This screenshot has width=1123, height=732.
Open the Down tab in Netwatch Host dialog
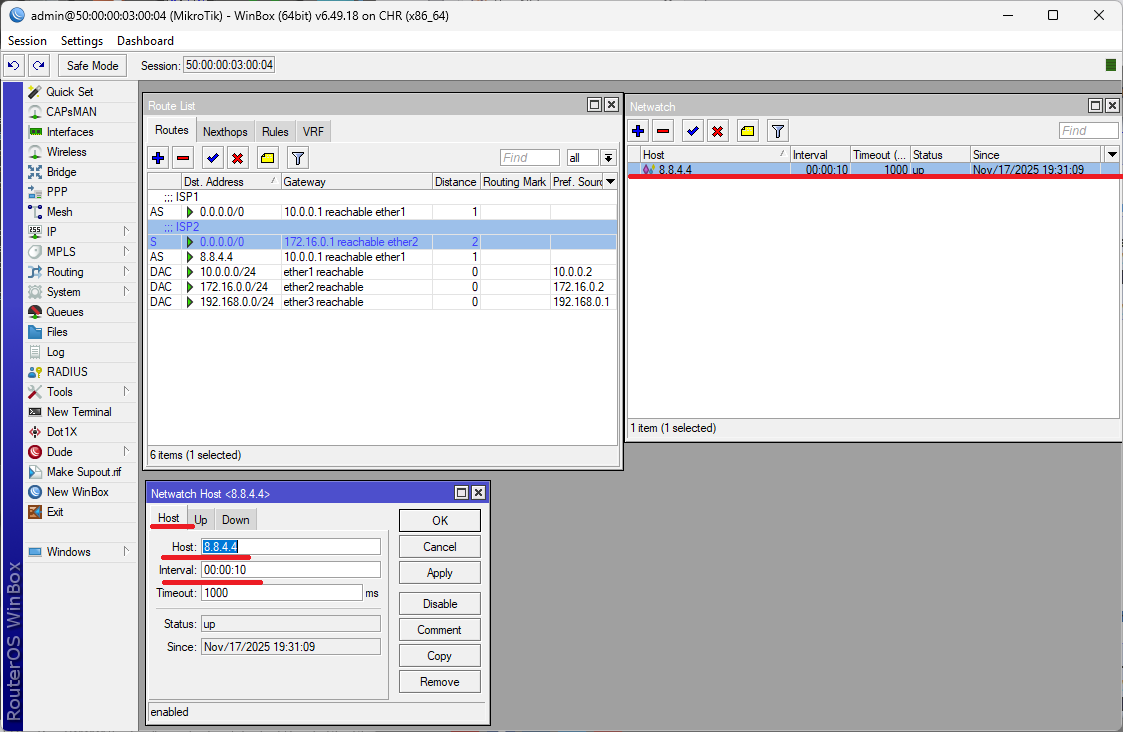236,520
